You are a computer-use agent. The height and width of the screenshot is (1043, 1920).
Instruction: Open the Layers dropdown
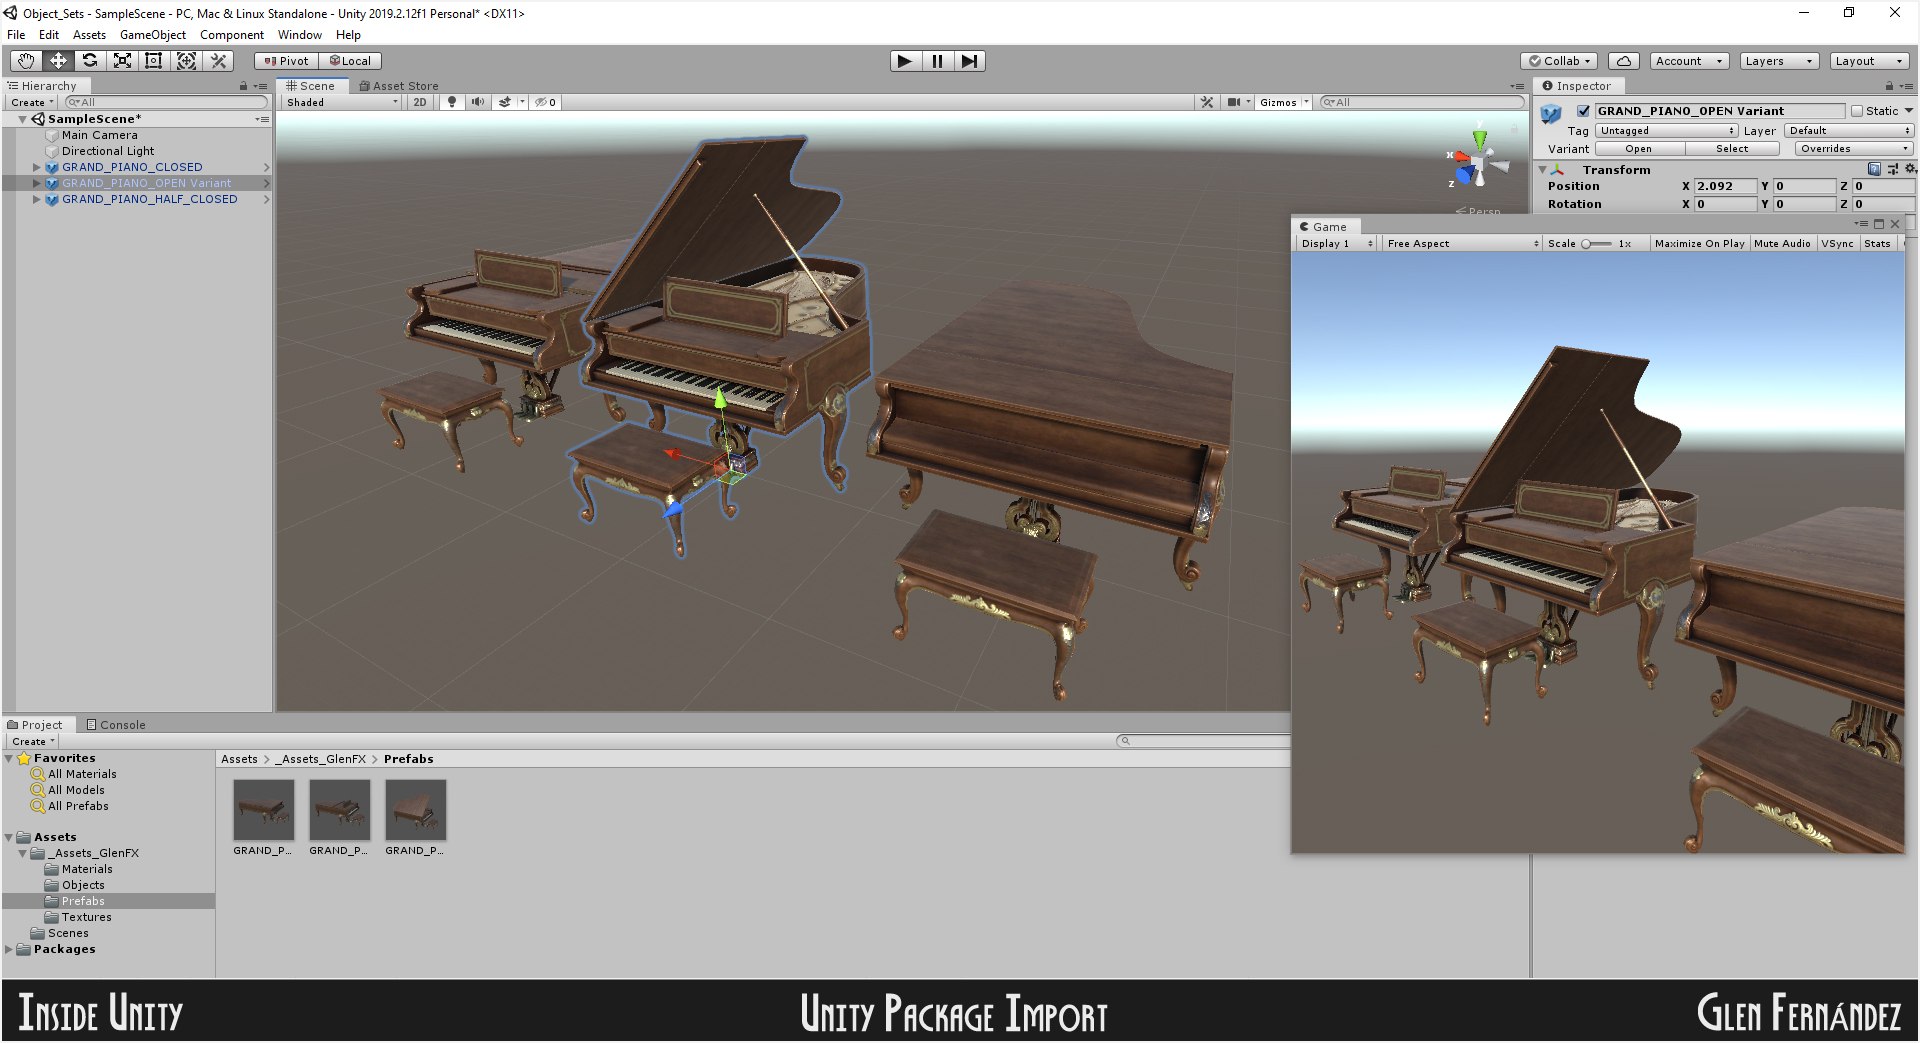tap(1778, 61)
